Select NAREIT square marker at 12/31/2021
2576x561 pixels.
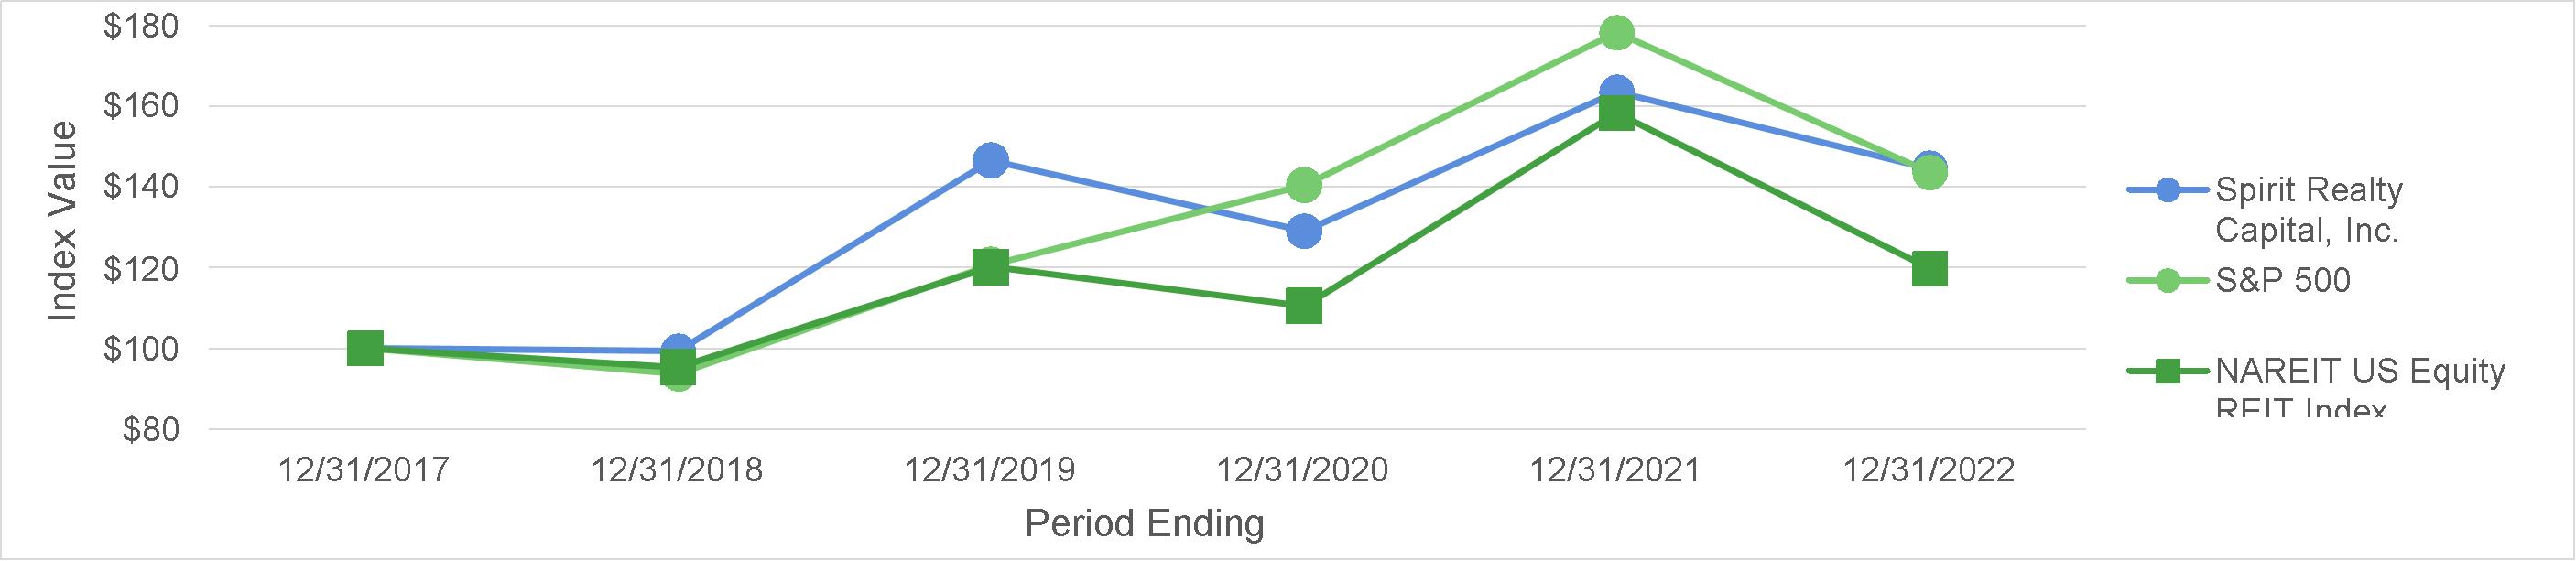[x=1616, y=115]
